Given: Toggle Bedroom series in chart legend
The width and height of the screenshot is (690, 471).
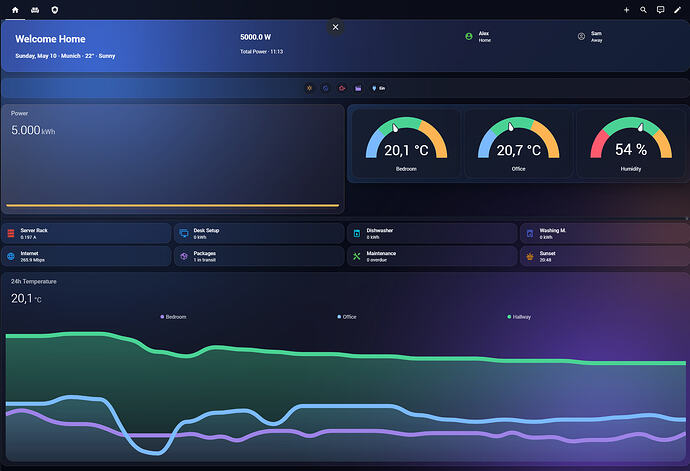Looking at the screenshot, I should tap(173, 317).
